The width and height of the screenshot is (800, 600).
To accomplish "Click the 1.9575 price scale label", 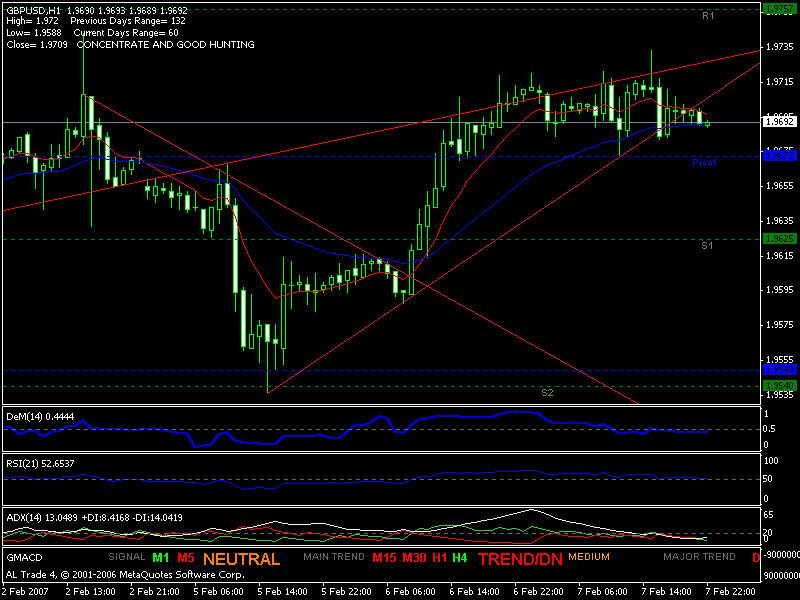I will pyautogui.click(x=780, y=325).
